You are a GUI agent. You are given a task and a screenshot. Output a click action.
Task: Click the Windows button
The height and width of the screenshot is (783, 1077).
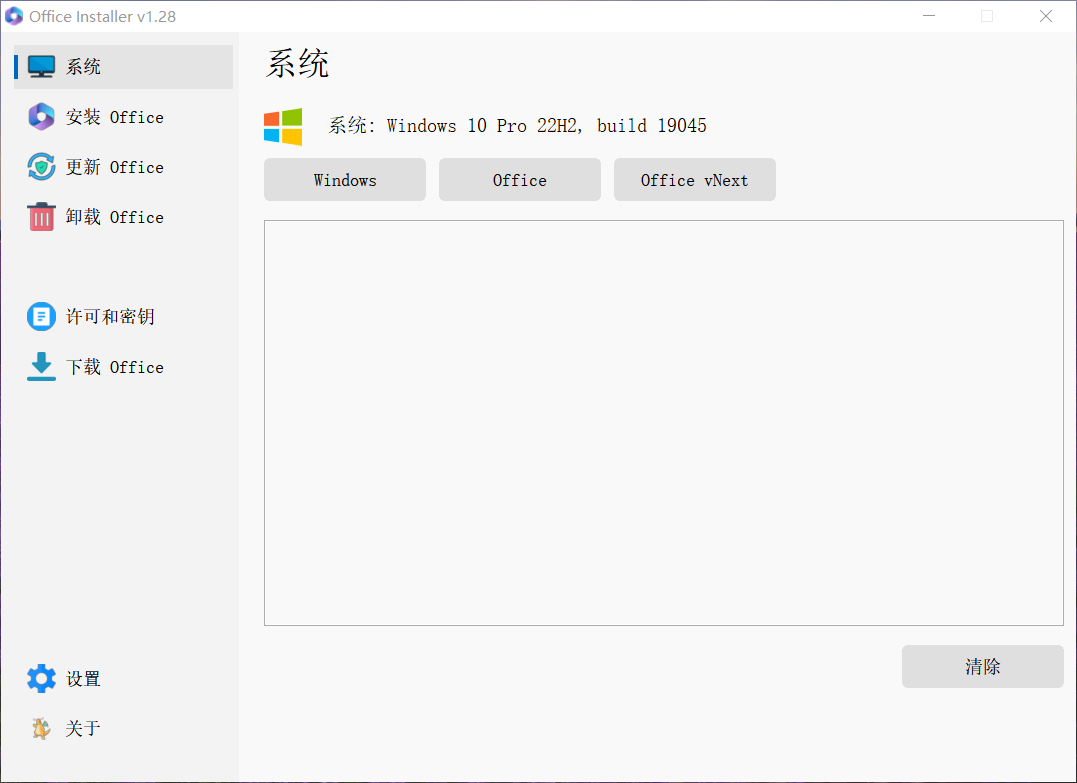[345, 180]
